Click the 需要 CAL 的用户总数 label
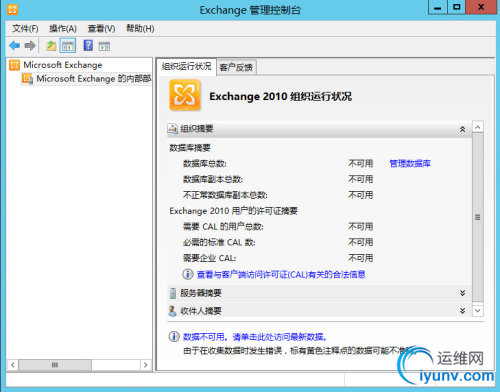 223,227
